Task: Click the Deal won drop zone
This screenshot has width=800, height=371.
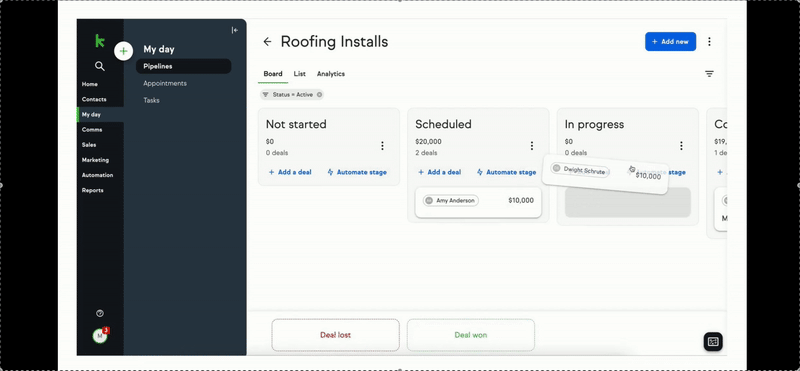Action: (470, 335)
